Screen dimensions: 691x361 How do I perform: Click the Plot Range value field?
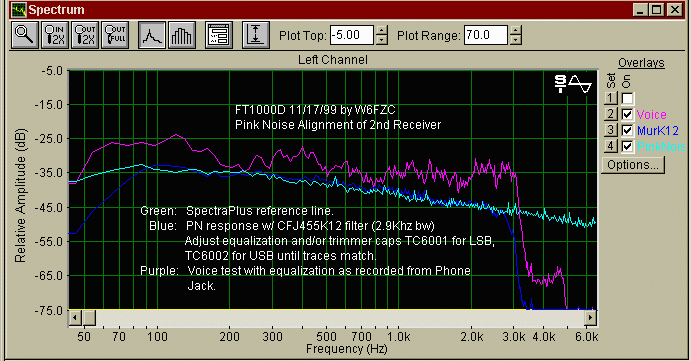coord(486,35)
